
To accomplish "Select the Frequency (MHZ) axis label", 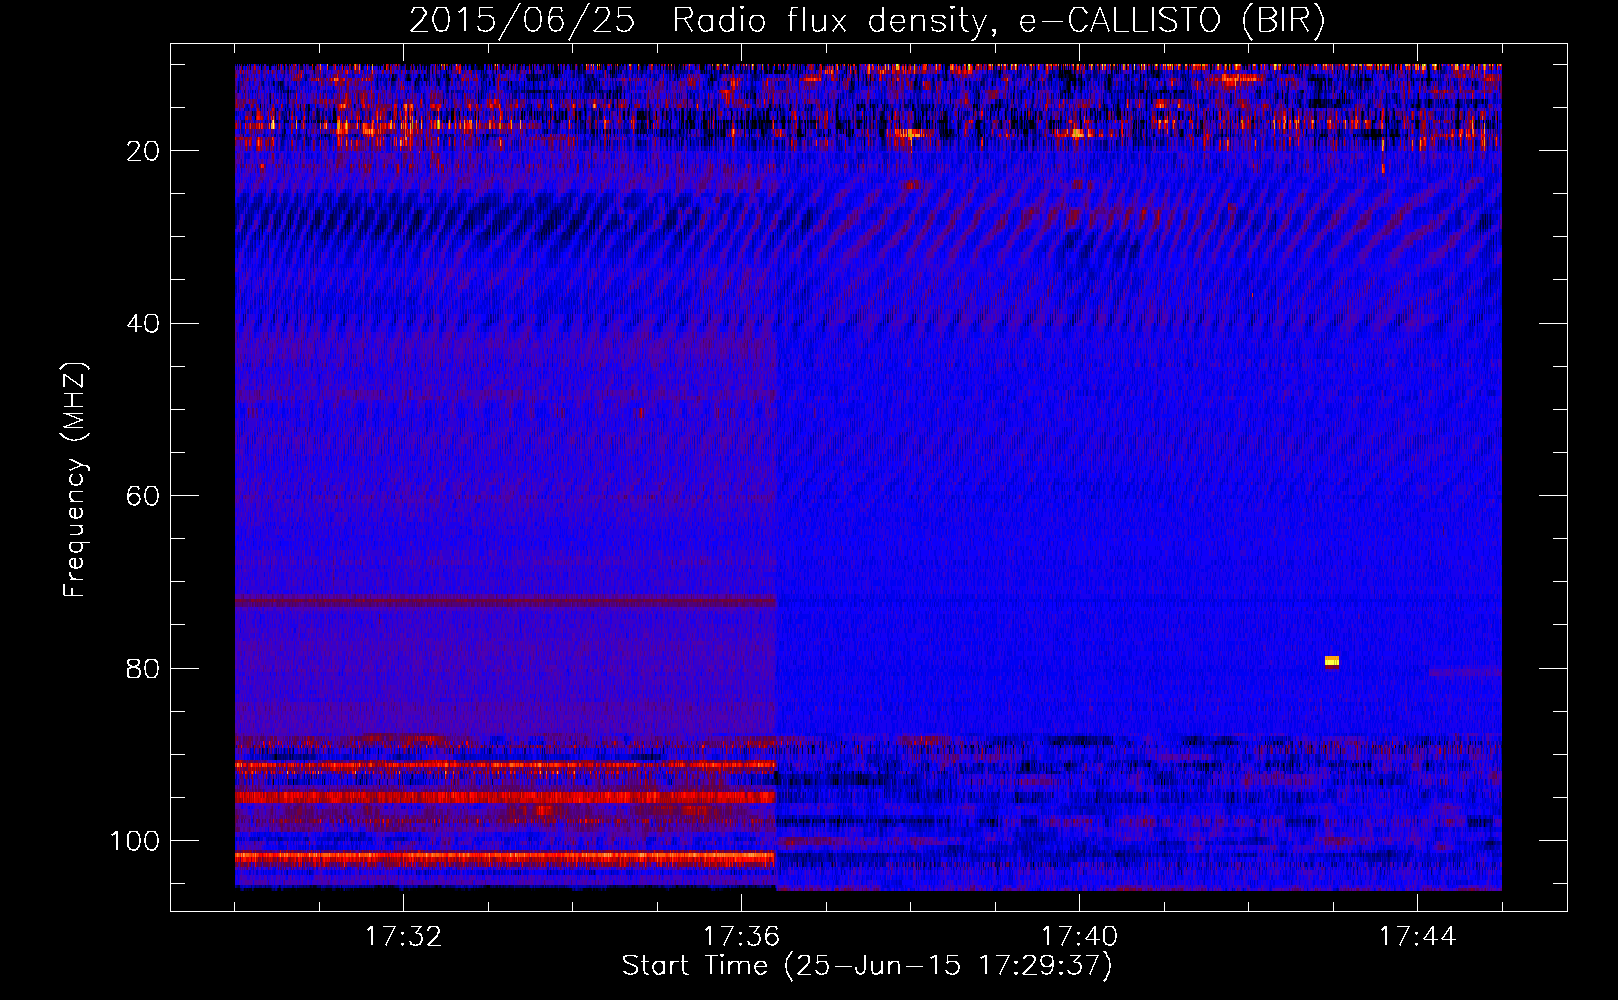I will (75, 480).
